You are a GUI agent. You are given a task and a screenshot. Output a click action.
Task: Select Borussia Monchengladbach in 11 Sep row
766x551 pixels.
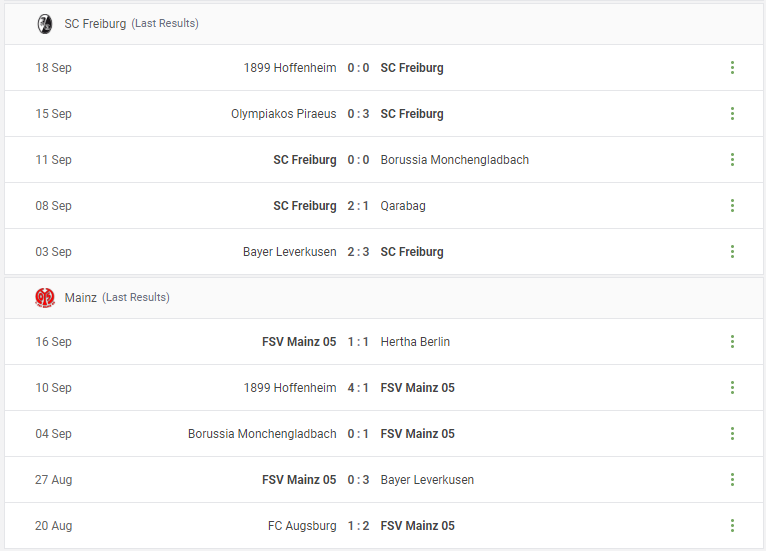pos(454,160)
